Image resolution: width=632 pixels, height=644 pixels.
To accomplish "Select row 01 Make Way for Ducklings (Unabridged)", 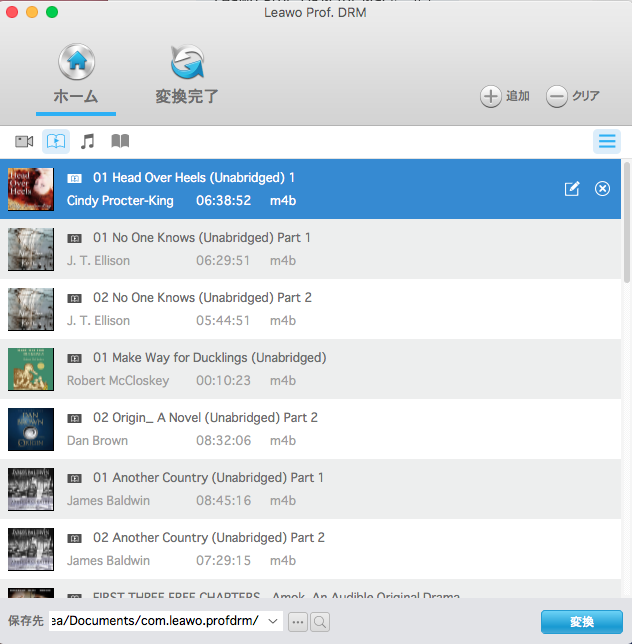I will point(310,369).
